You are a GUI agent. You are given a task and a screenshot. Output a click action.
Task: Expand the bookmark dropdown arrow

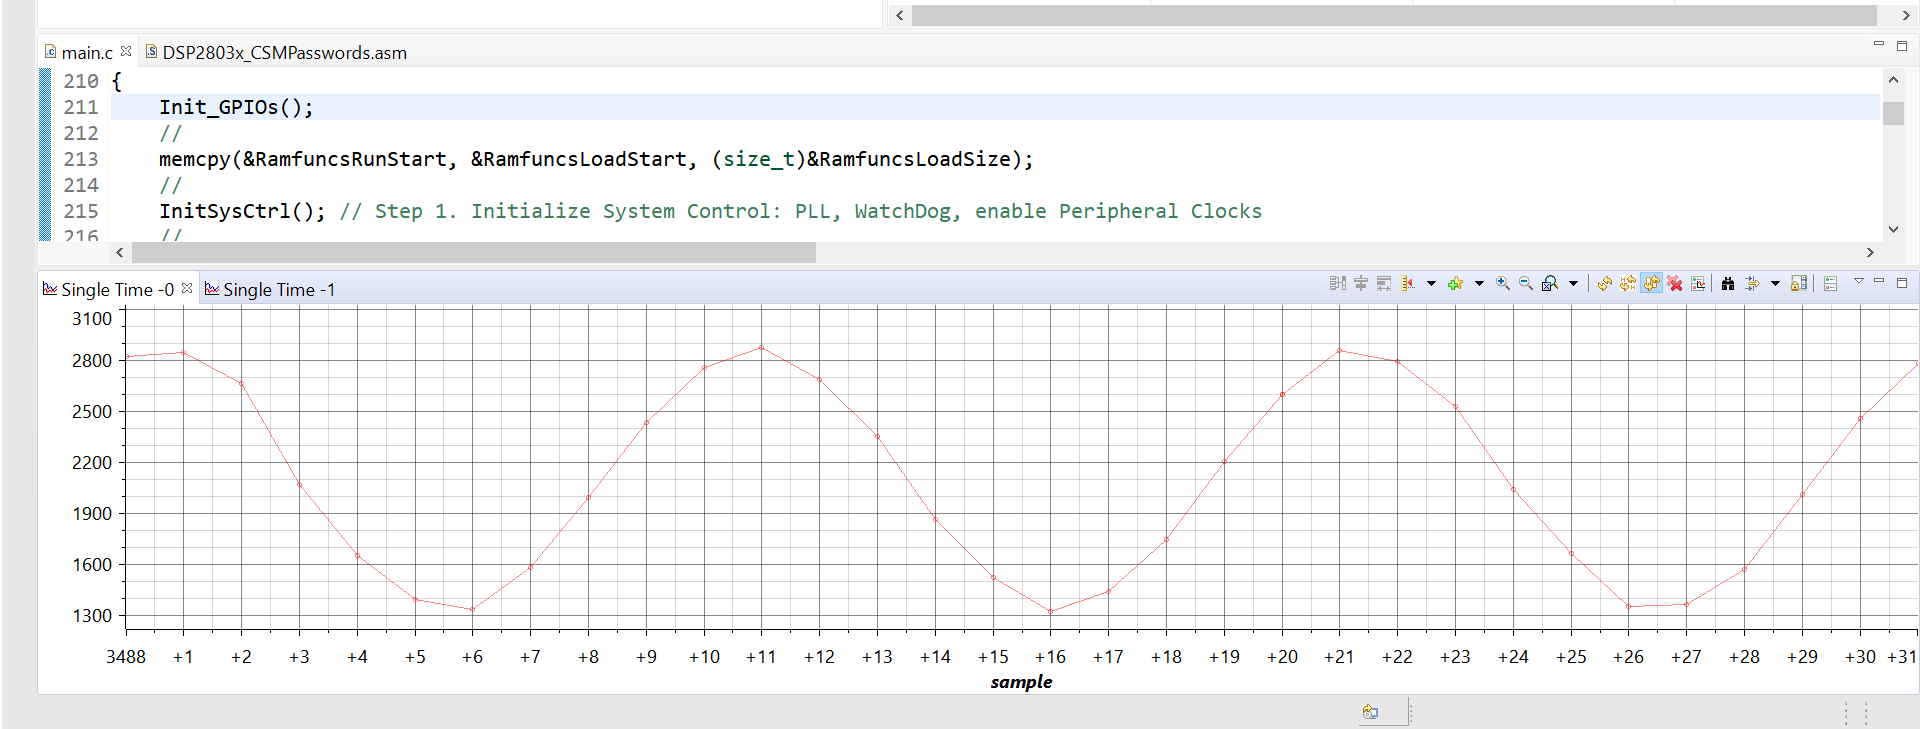tap(1479, 284)
